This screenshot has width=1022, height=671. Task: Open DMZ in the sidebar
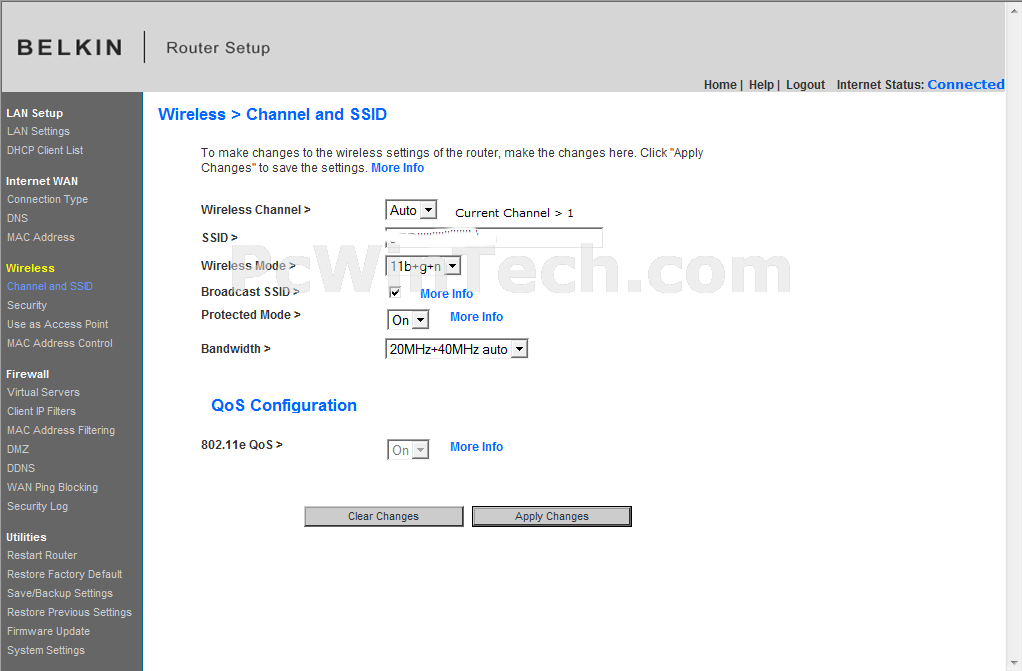point(18,449)
